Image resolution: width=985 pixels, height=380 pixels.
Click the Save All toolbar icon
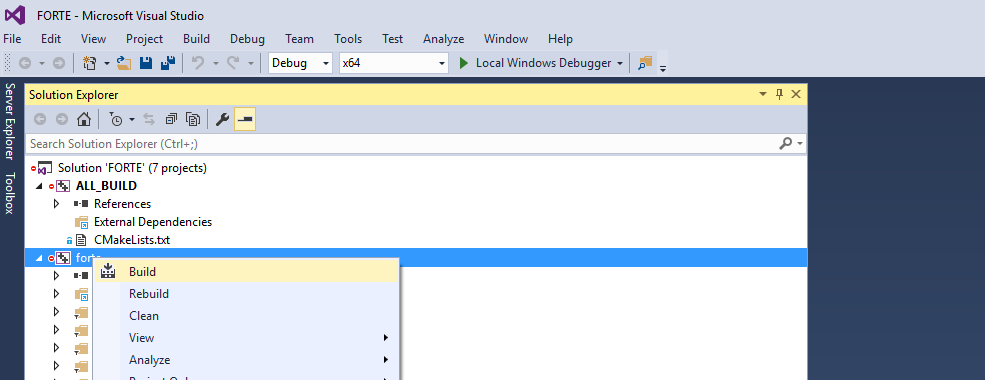pos(168,63)
